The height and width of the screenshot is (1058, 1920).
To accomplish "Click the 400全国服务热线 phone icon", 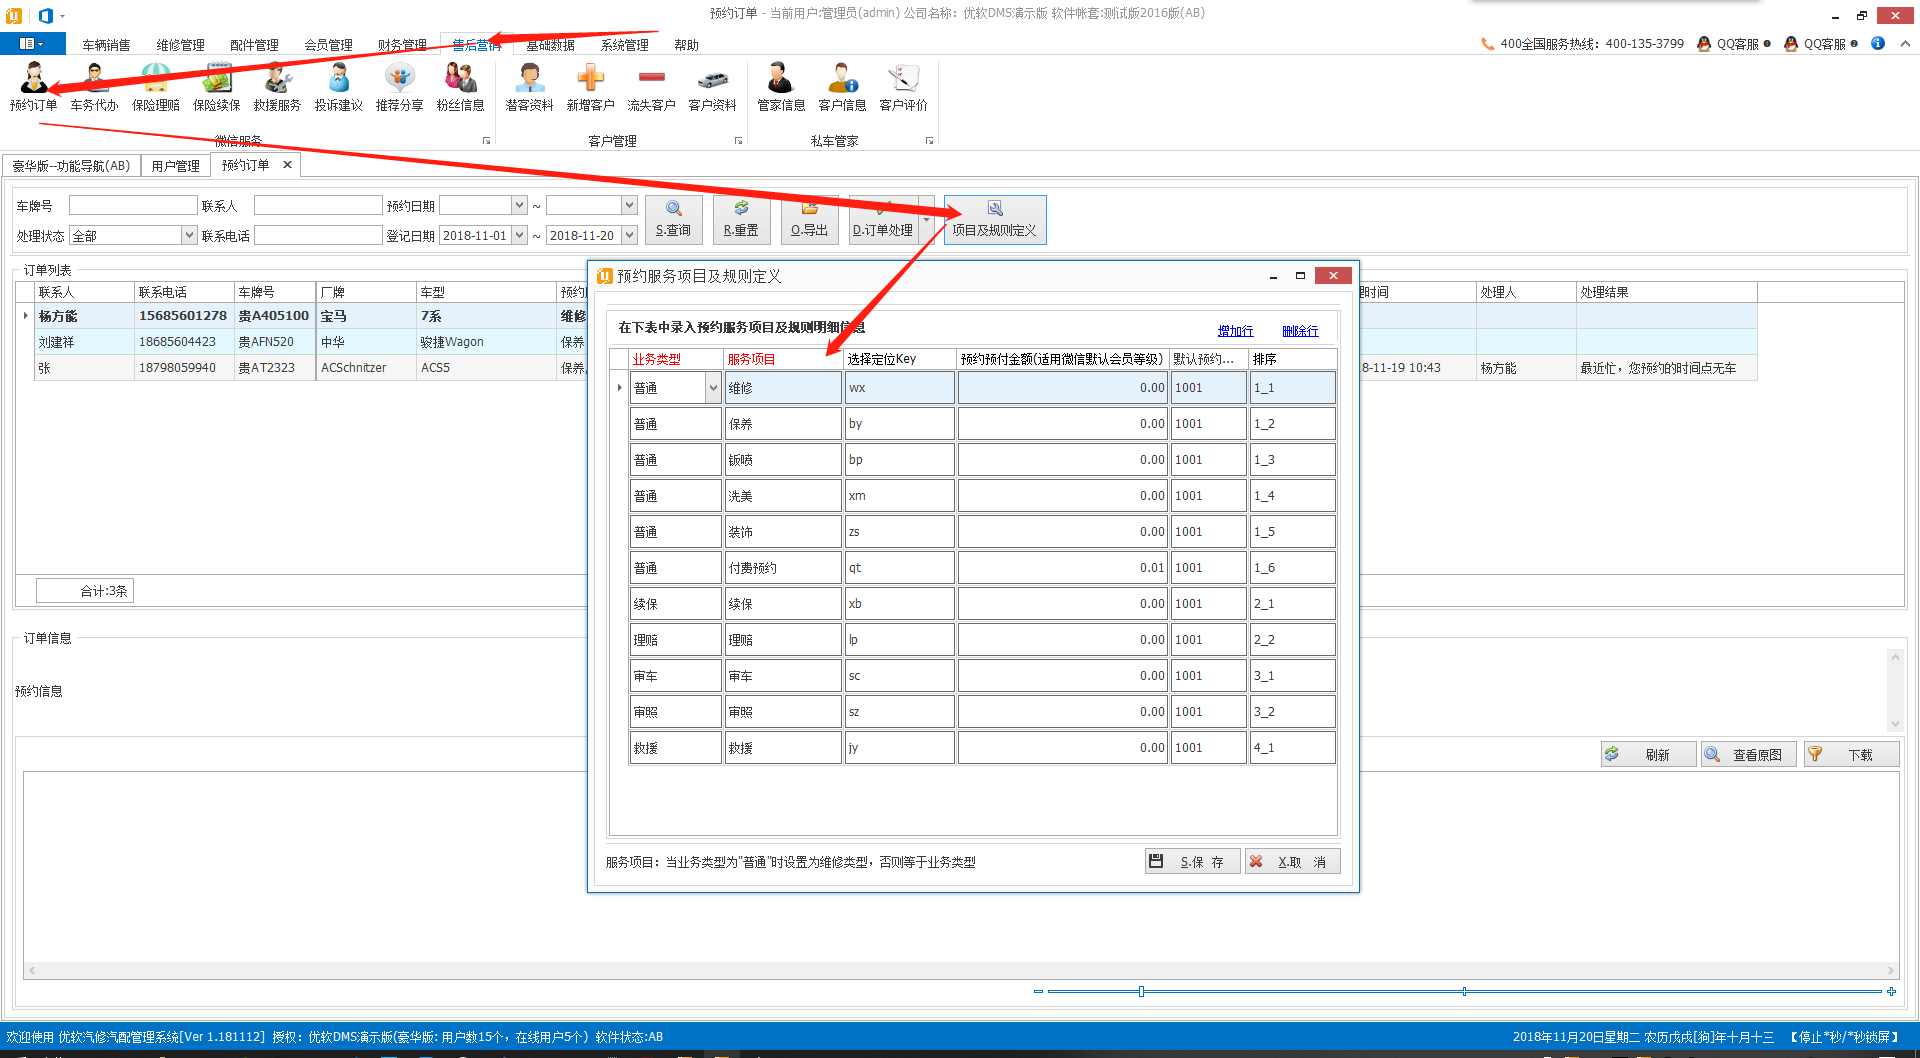I will click(x=1487, y=44).
